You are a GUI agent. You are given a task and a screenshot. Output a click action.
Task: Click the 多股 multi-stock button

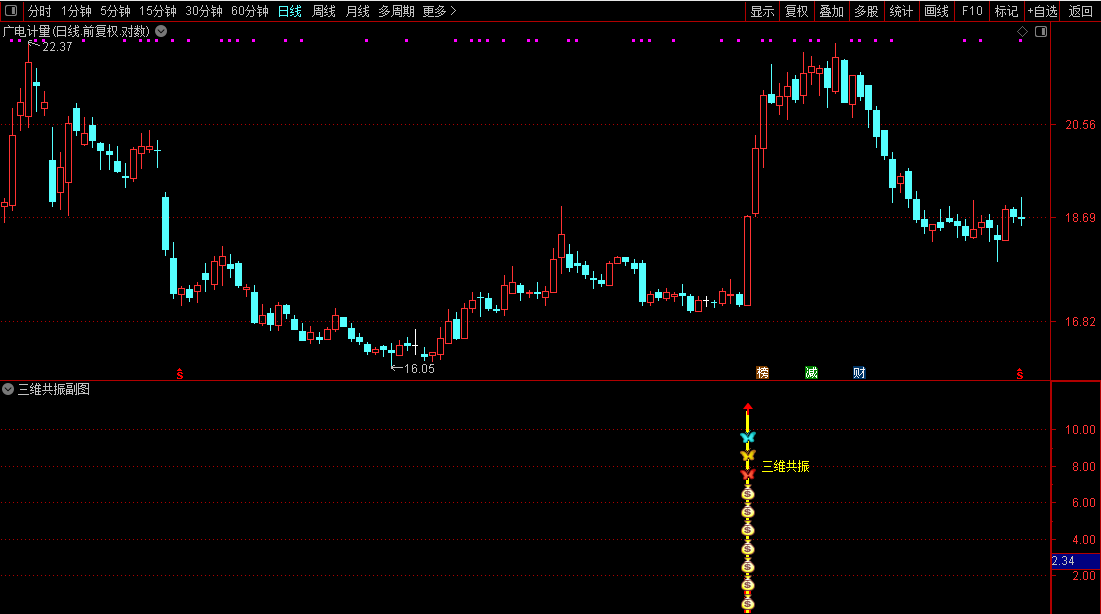[866, 11]
